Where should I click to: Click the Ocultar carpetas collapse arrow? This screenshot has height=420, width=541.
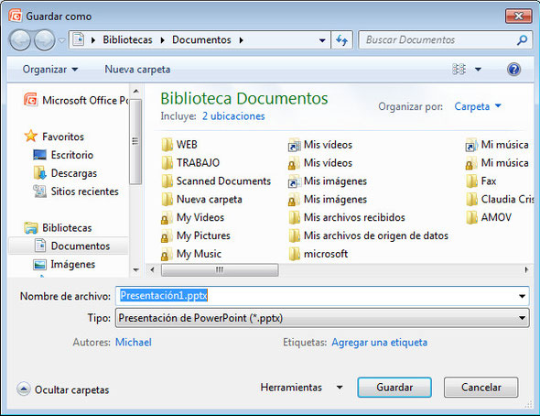(23, 389)
